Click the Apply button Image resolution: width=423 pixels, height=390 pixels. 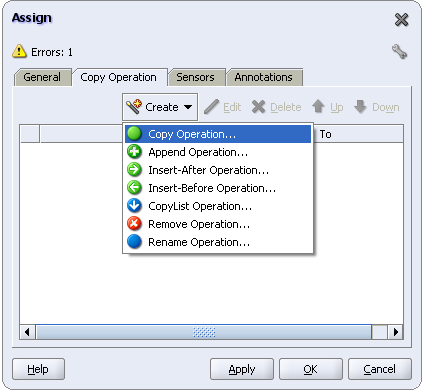(x=242, y=369)
